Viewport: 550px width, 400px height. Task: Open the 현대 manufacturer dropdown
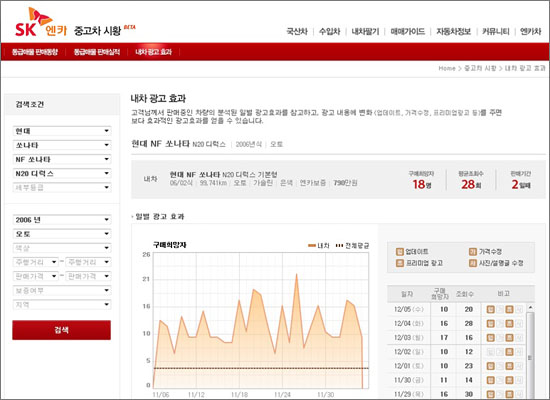62,131
